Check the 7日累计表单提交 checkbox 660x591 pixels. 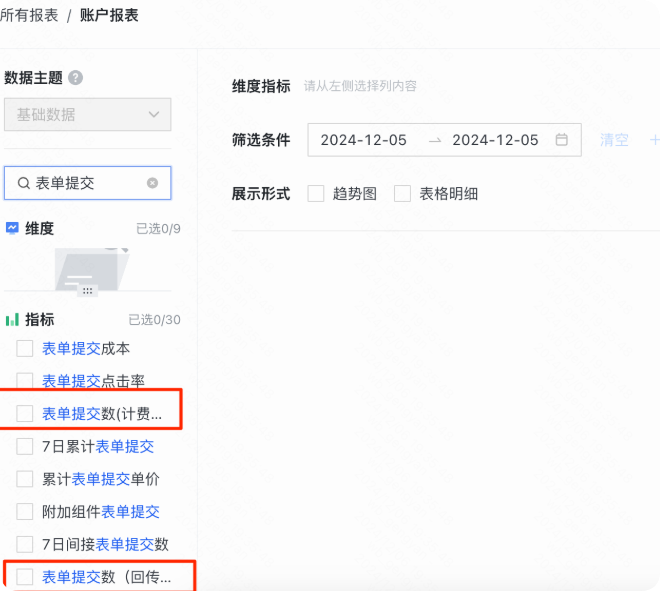25,446
